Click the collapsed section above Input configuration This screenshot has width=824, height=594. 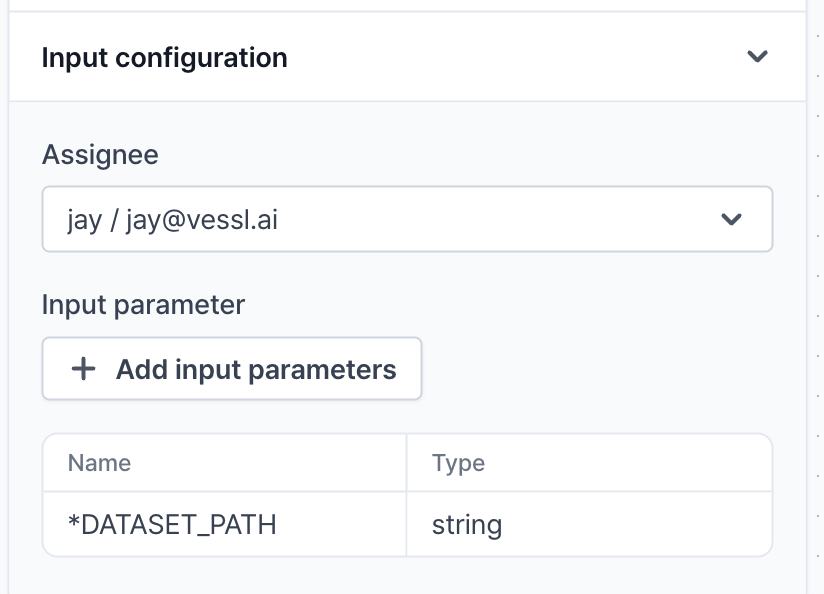click(406, 5)
